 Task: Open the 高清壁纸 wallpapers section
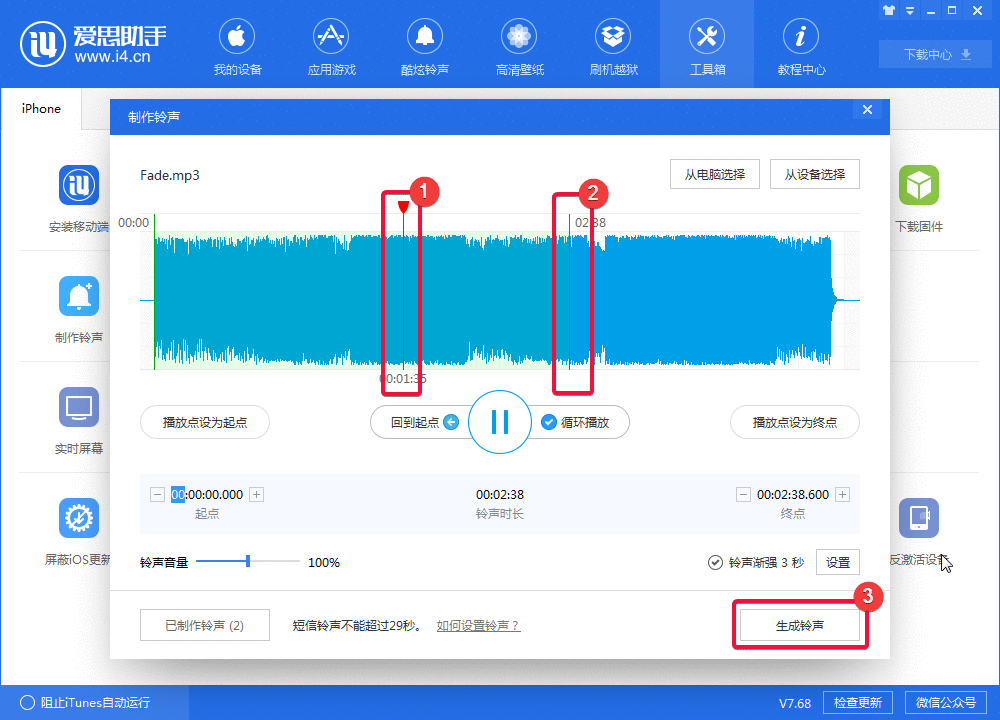tap(518, 45)
